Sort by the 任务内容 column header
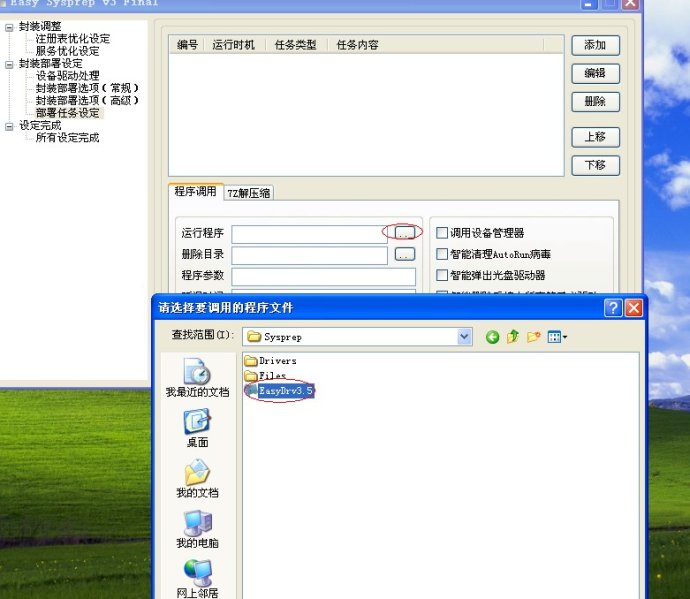This screenshot has width=690, height=599. (x=436, y=45)
